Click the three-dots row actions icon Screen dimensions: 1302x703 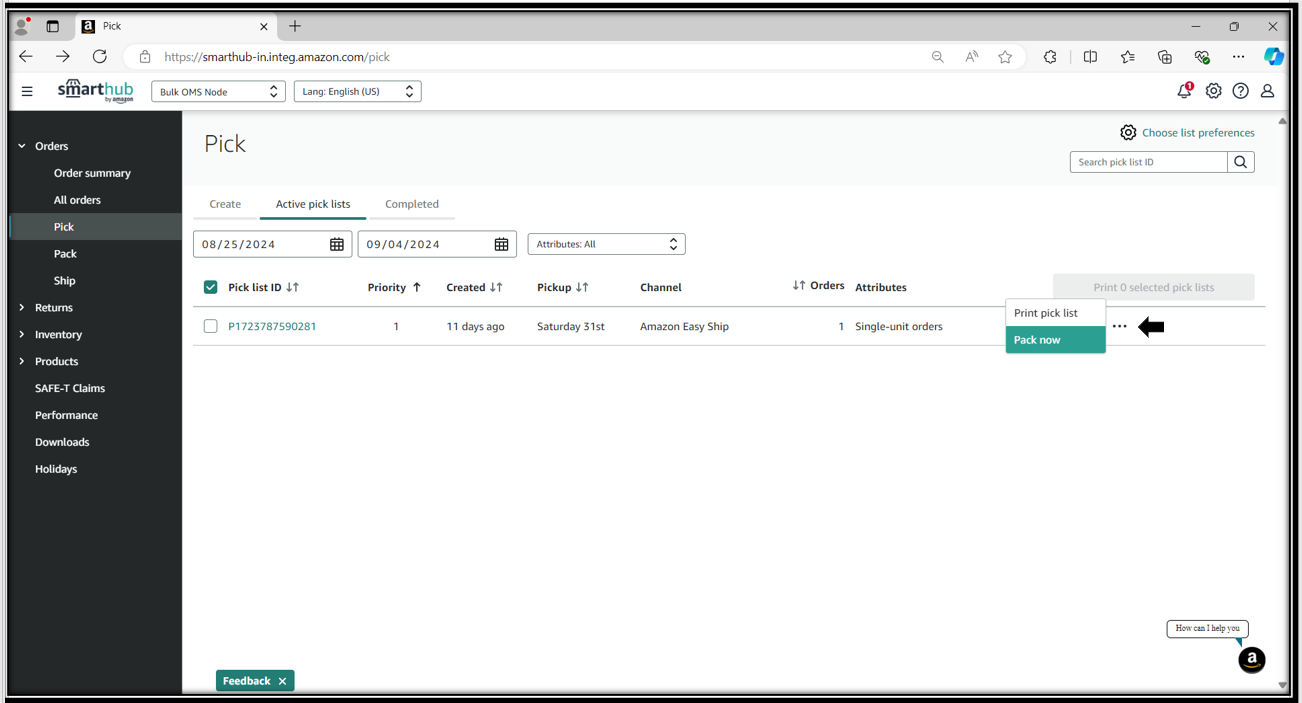click(1119, 327)
